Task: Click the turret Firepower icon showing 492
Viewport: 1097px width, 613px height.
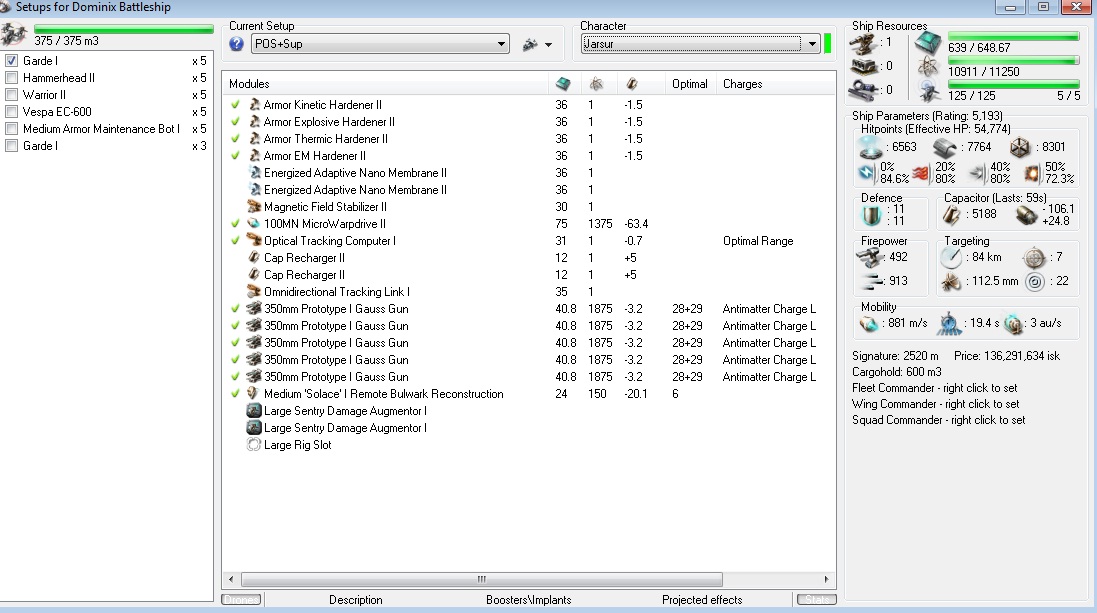Action: pos(870,258)
